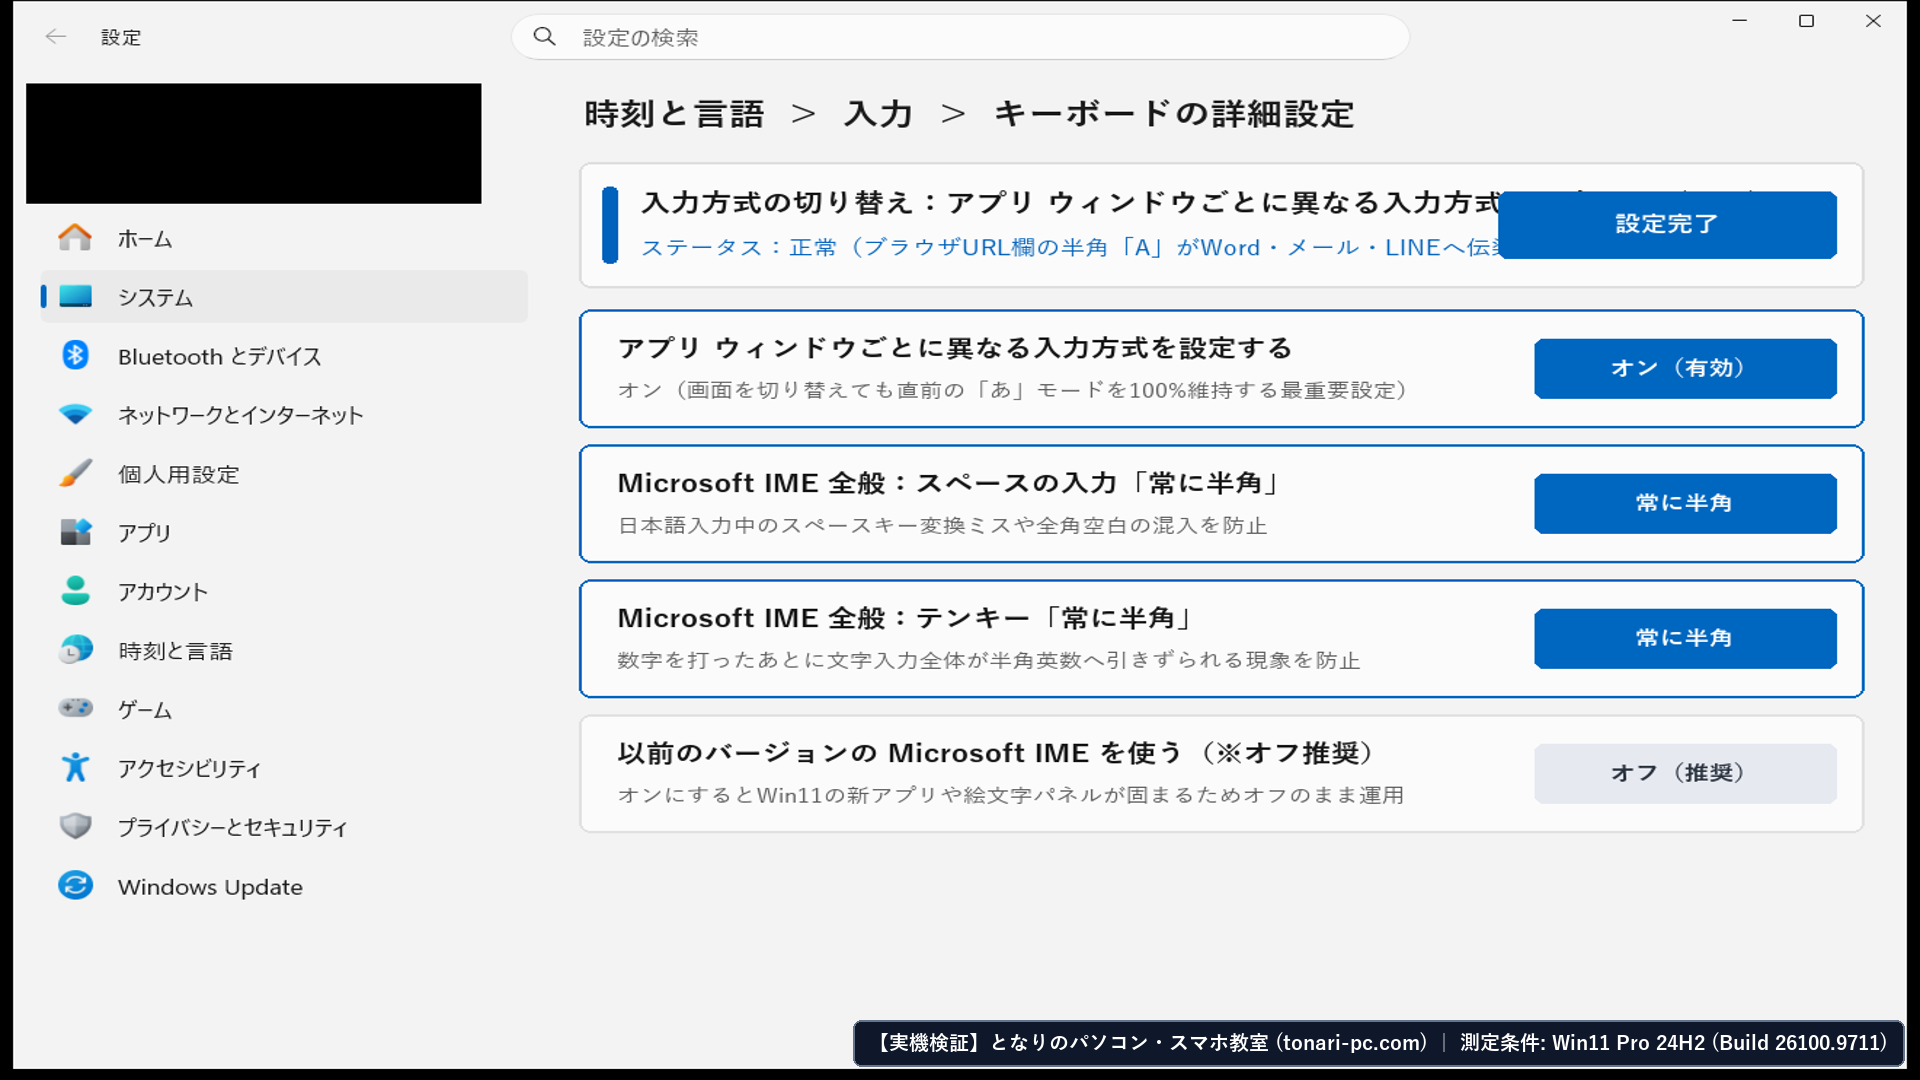This screenshot has height=1080, width=1920.
Task: Open プライバシーとセキュリティ section
Action: pyautogui.click(x=284, y=827)
